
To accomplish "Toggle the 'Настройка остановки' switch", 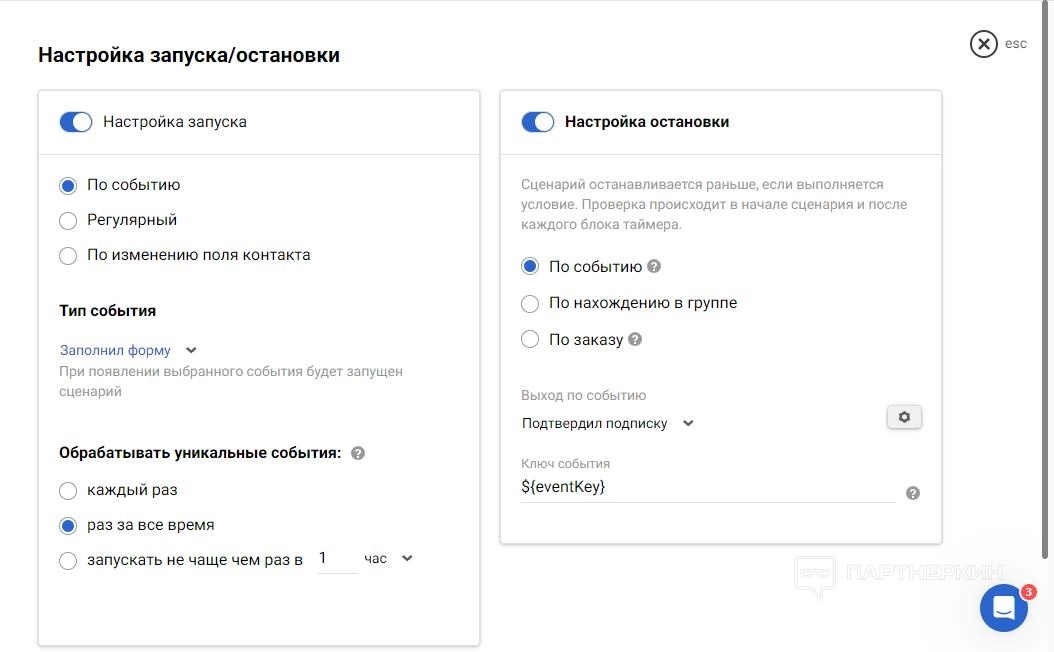I will point(538,122).
